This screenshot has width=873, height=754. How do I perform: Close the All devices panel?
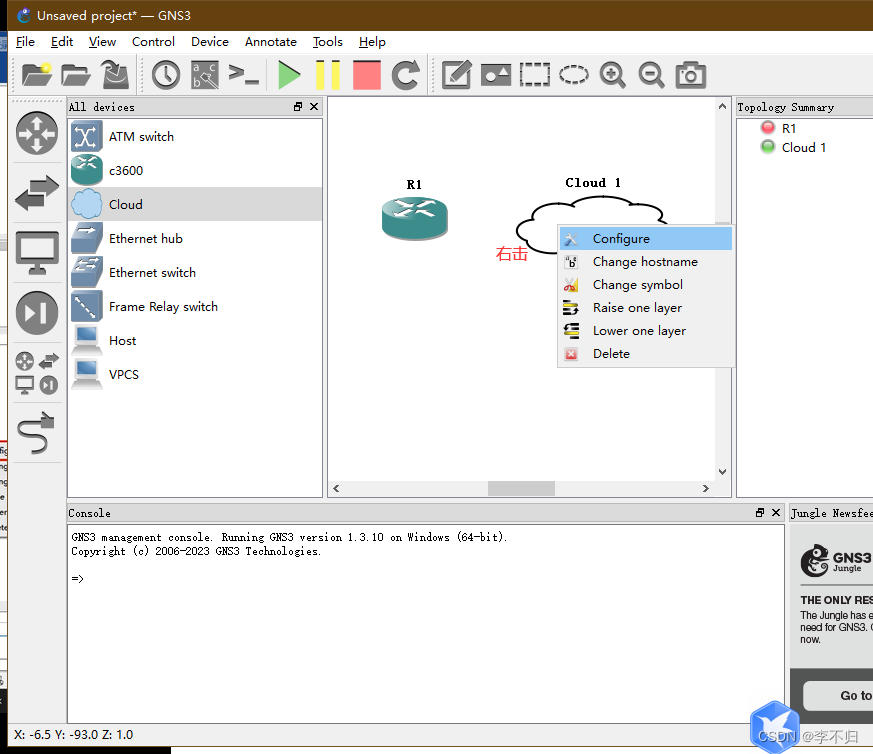tap(314, 106)
